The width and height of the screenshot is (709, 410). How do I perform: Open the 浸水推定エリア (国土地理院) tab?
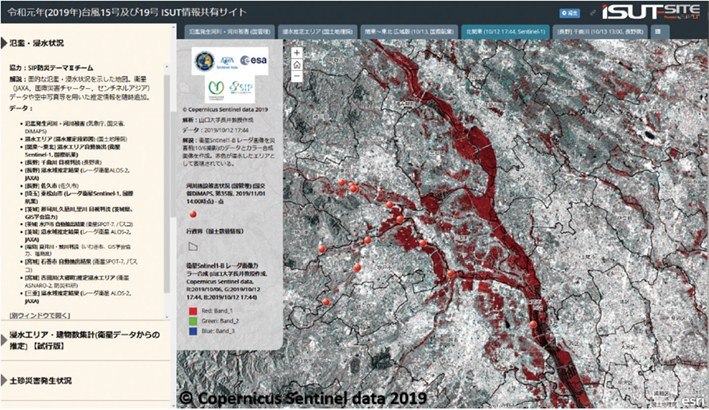point(317,32)
